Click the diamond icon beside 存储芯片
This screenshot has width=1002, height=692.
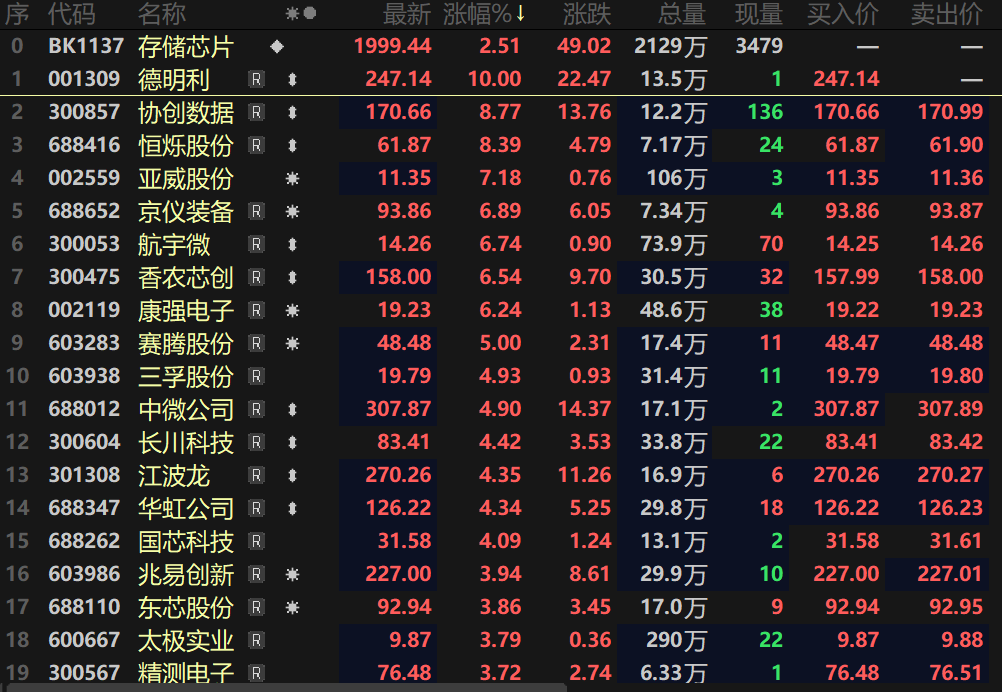coord(277,47)
